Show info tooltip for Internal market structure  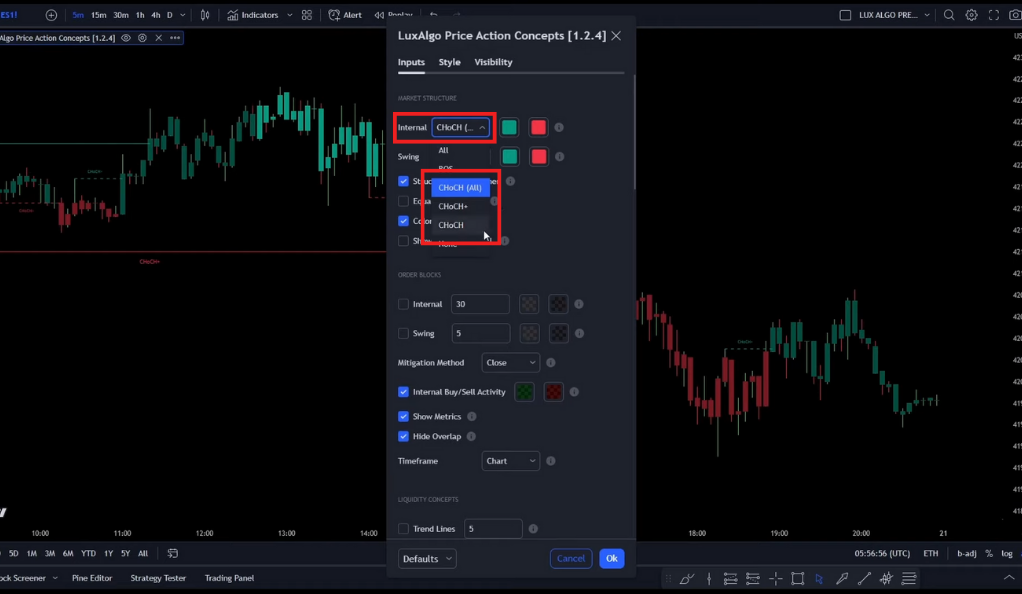pyautogui.click(x=559, y=127)
